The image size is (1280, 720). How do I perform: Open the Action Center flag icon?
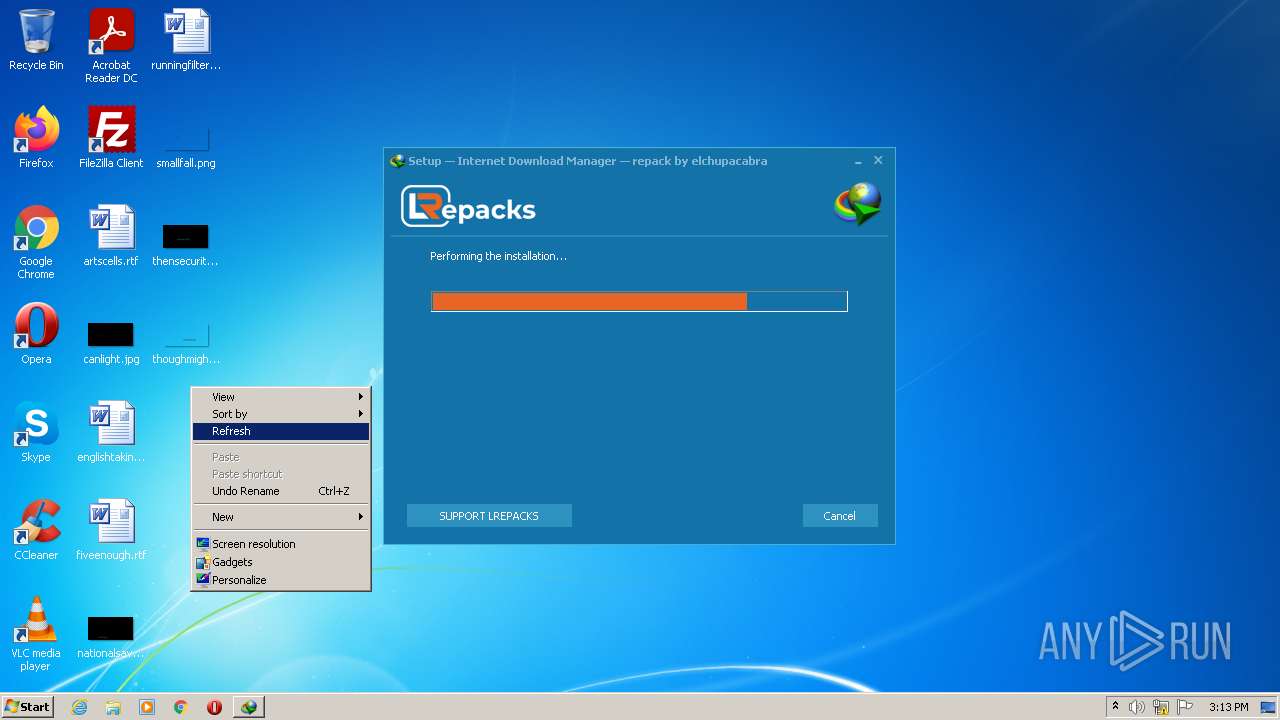coord(1185,707)
